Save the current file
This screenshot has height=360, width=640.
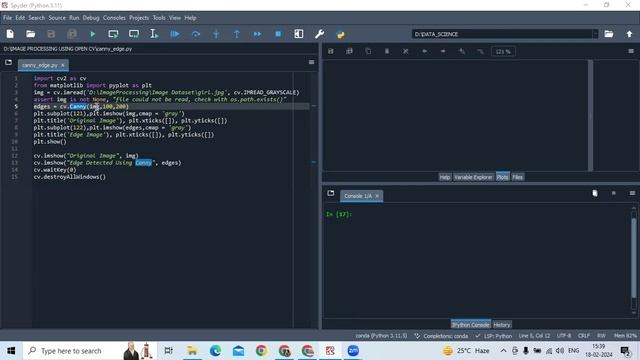tap(51, 34)
